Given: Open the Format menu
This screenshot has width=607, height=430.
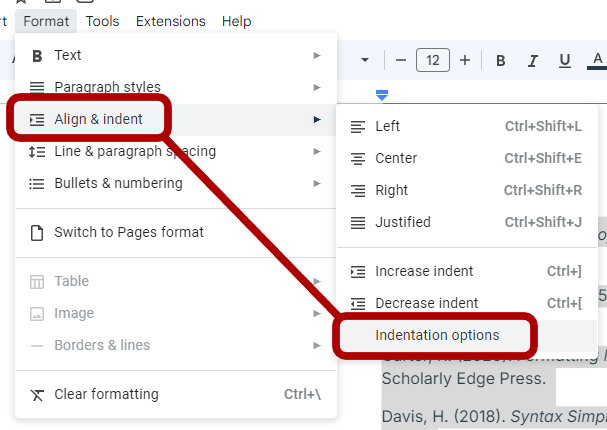Looking at the screenshot, I should [x=46, y=21].
